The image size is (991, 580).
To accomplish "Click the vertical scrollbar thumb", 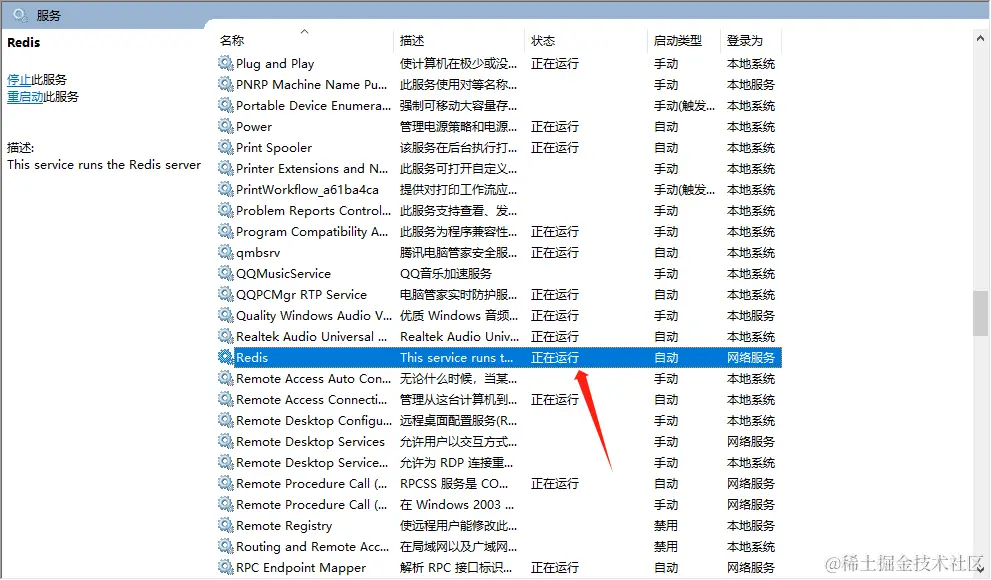I will click(x=980, y=313).
